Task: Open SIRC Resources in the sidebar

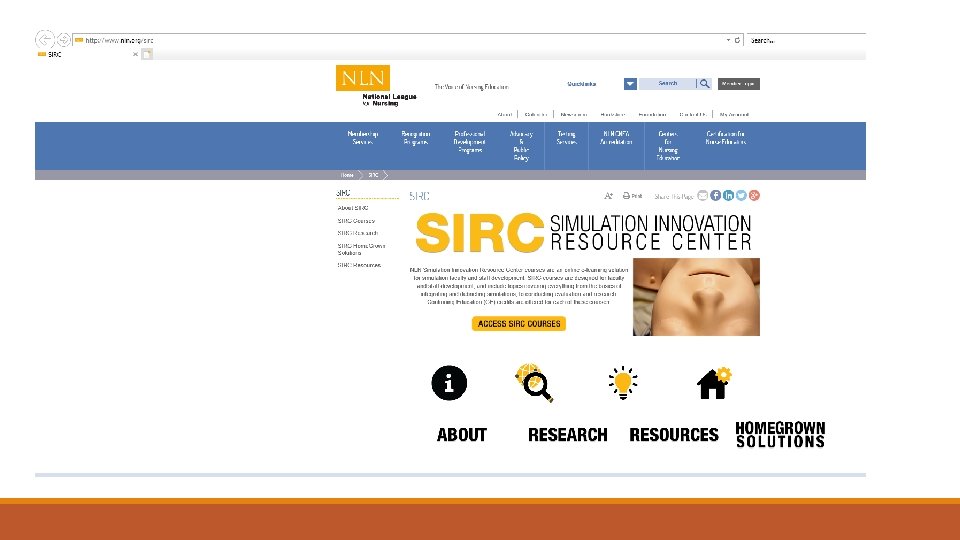Action: tap(359, 265)
